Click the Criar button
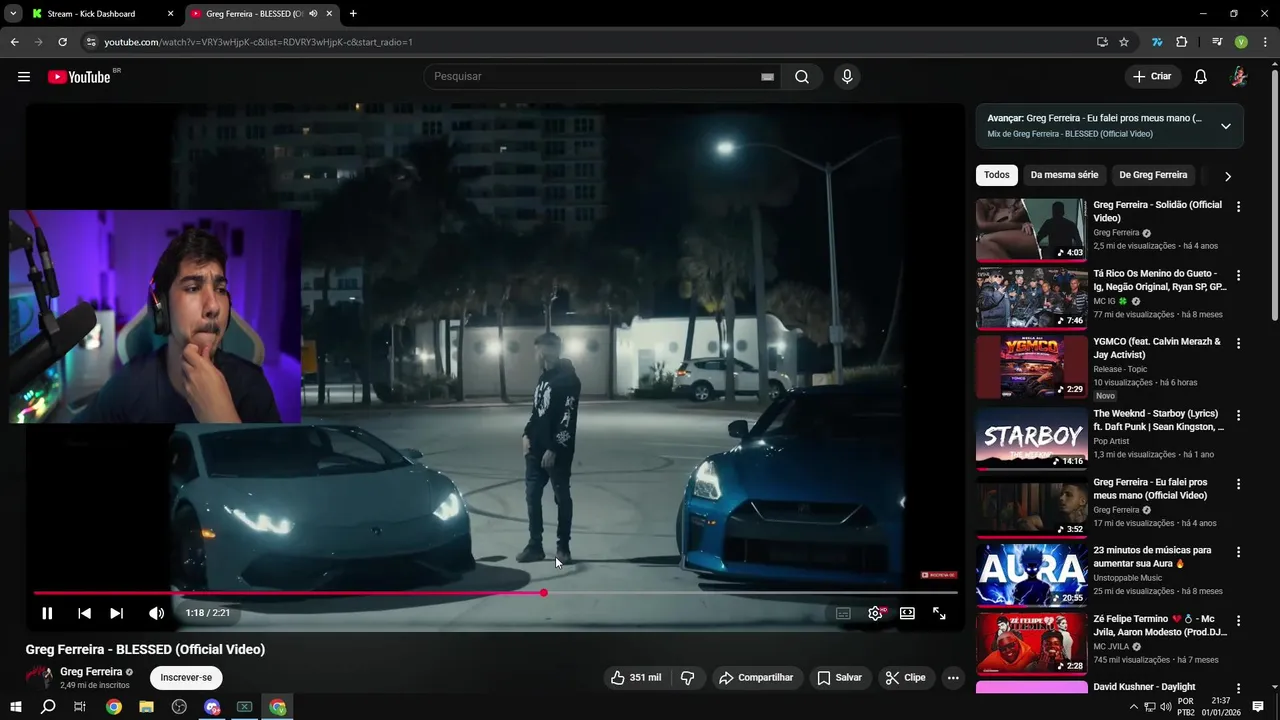Image resolution: width=1280 pixels, height=720 pixels. coord(1152,77)
